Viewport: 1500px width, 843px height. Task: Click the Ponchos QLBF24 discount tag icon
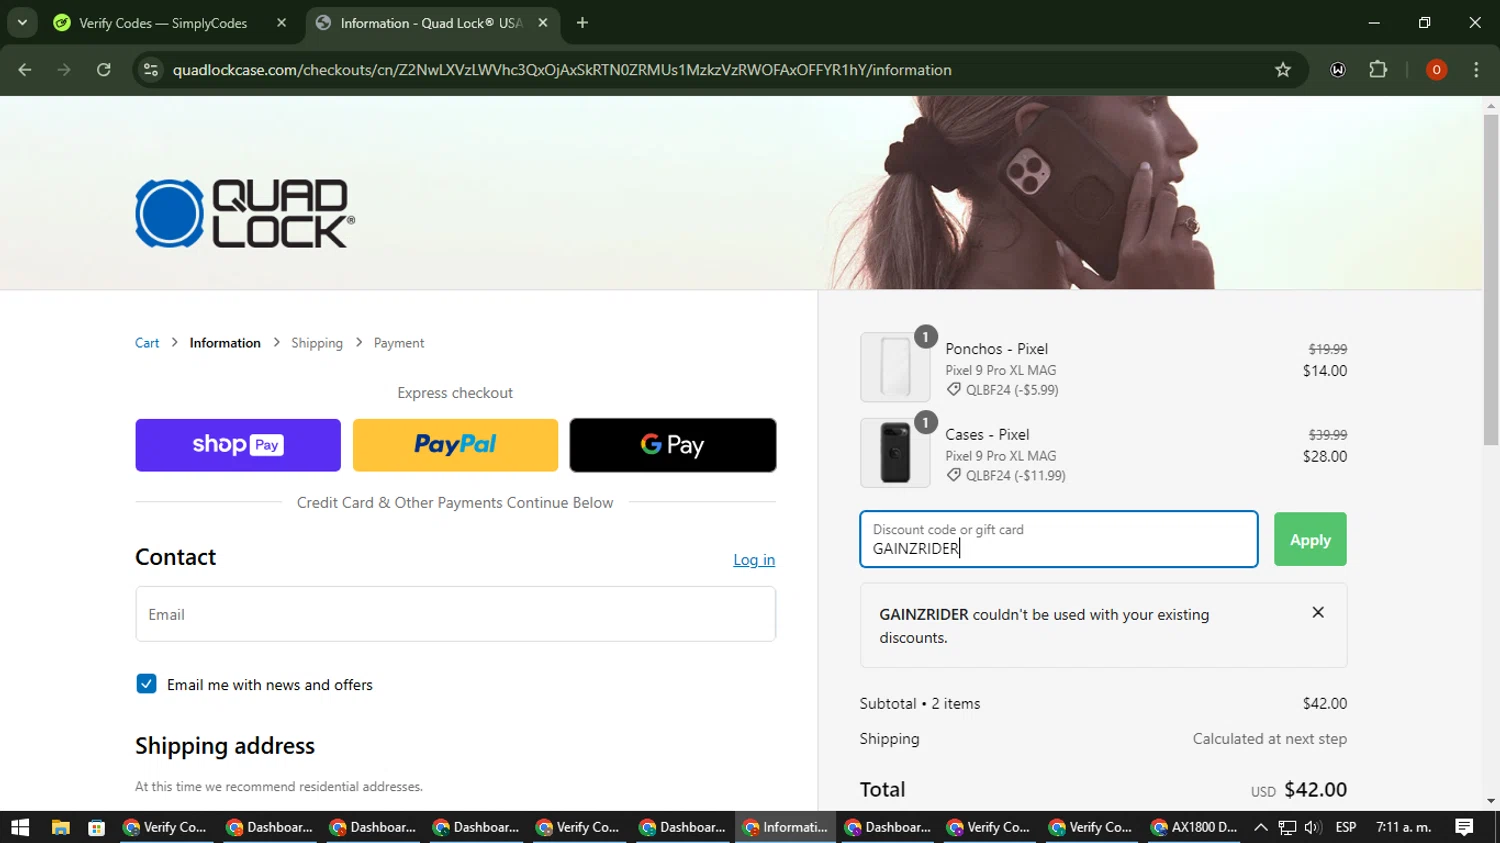tap(954, 390)
